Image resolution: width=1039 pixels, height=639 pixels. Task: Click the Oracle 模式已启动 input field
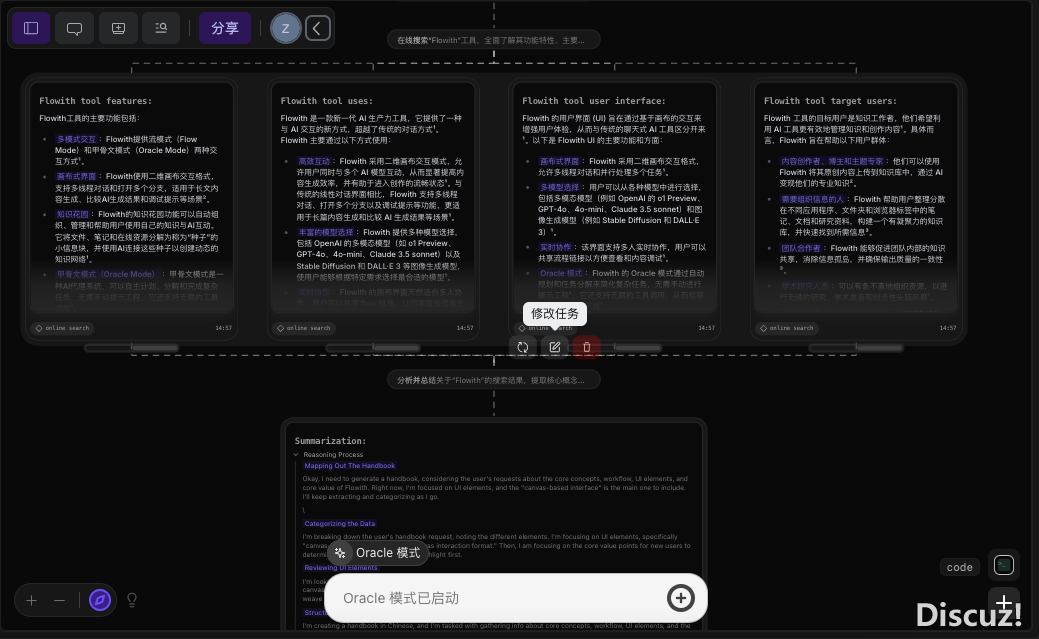click(516, 598)
